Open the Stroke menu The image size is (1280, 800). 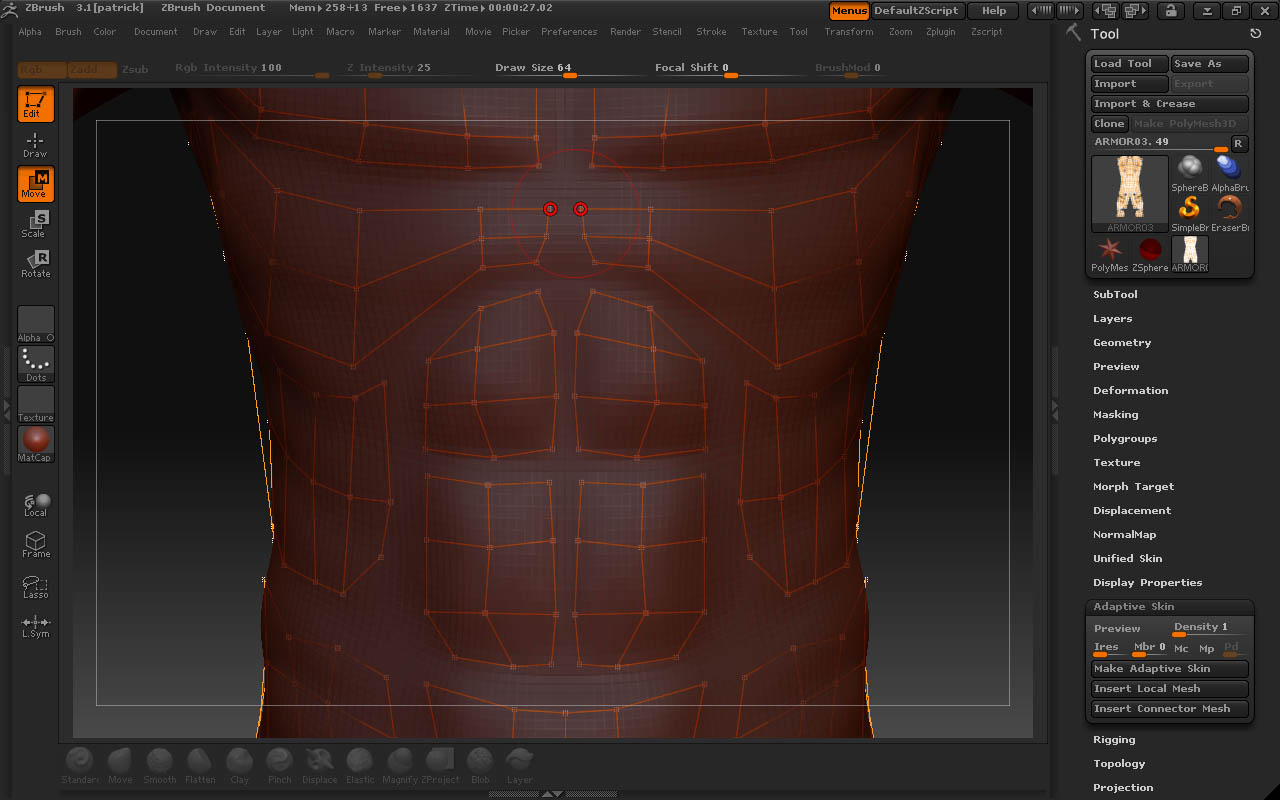click(712, 32)
